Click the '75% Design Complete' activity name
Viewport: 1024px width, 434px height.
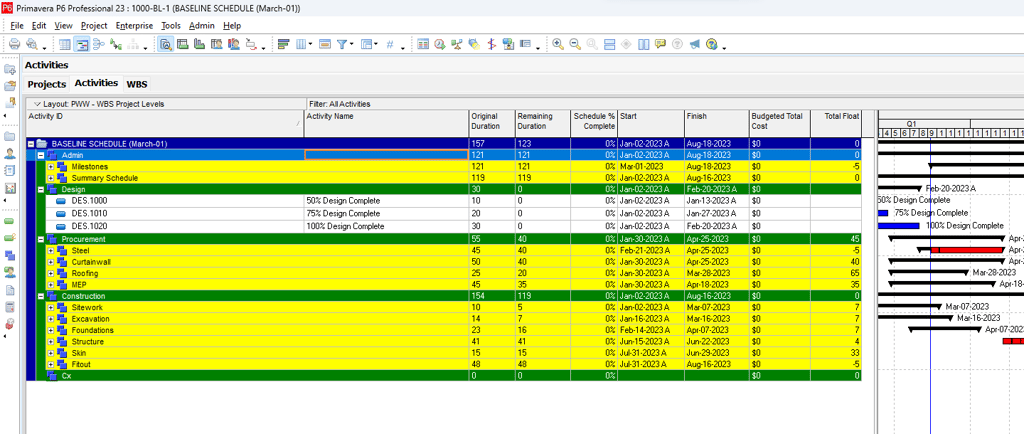pyautogui.click(x=343, y=213)
